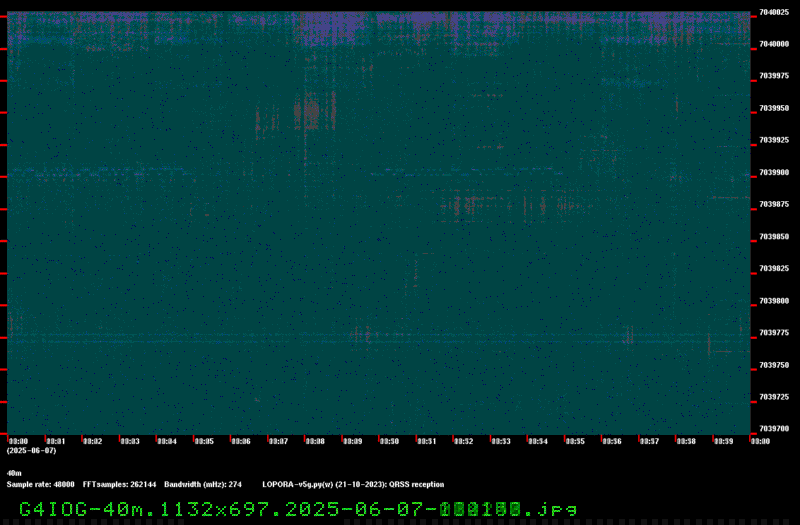
Task: Select the 7039800 frequency scale value
Action: point(774,301)
